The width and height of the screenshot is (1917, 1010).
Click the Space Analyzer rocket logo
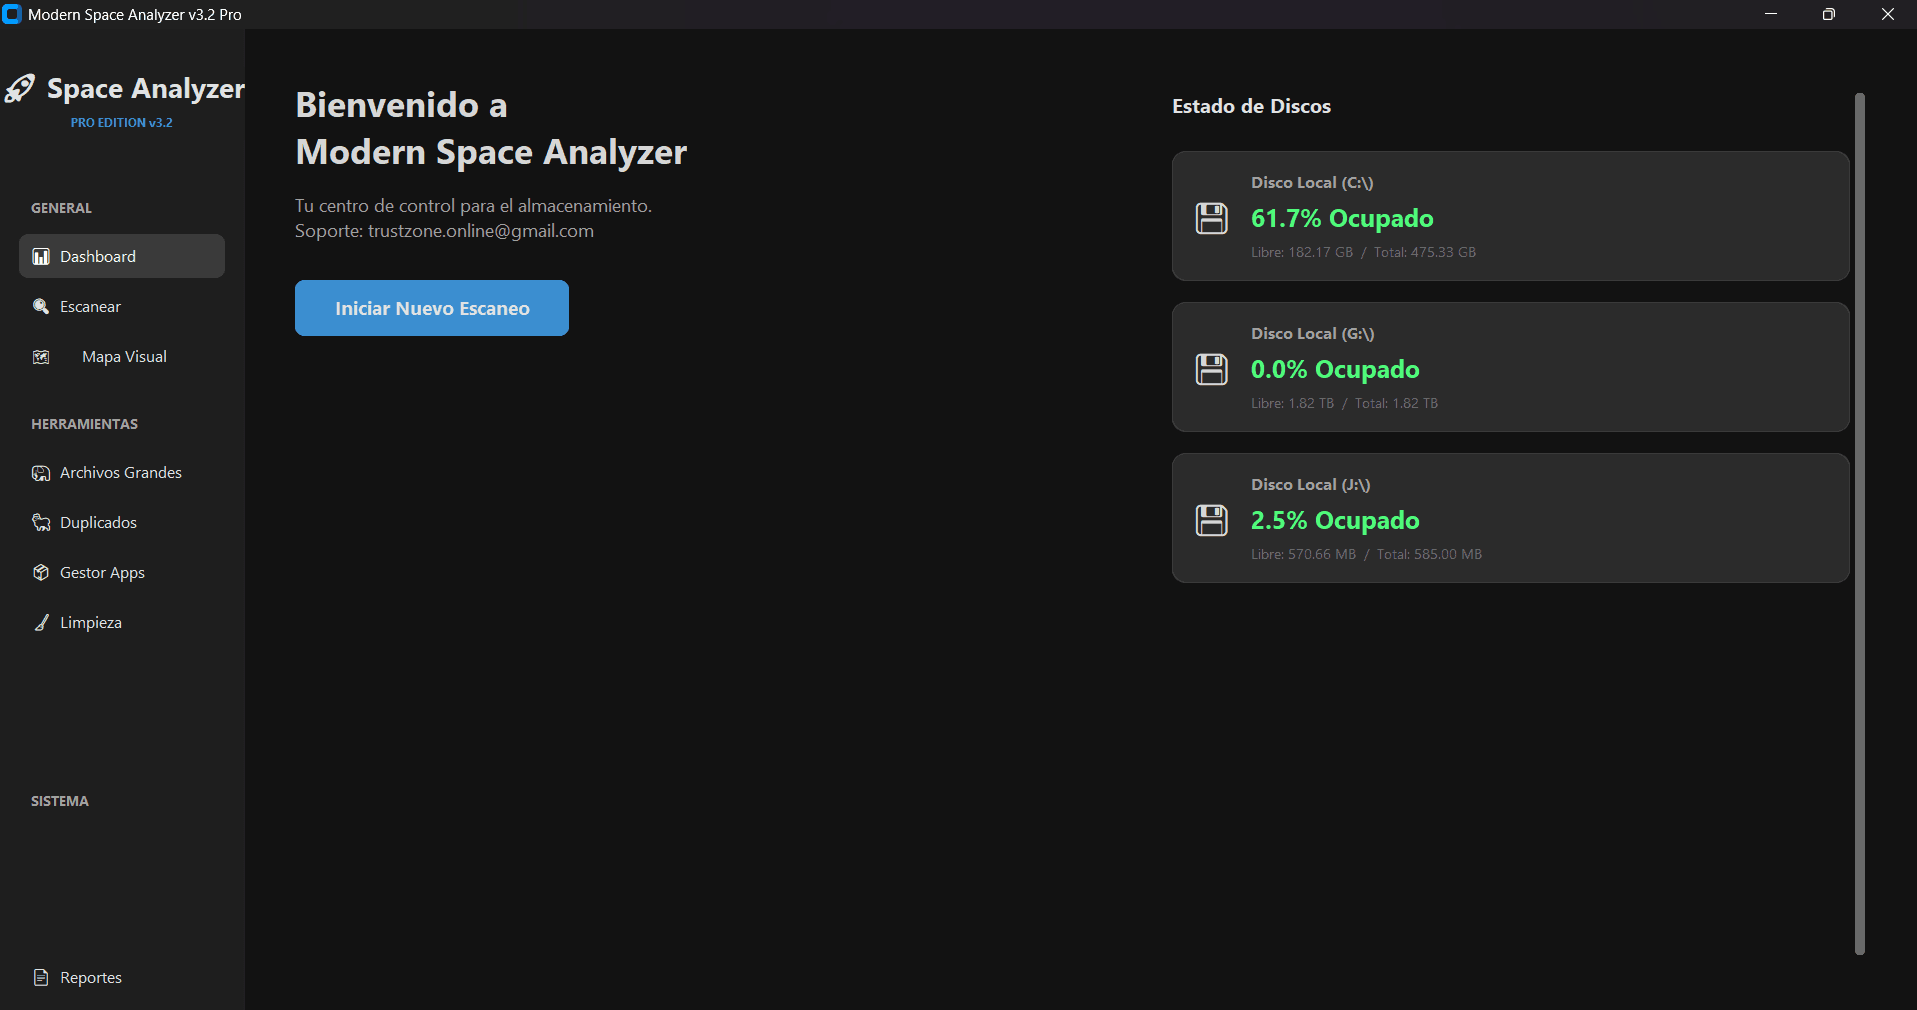(19, 88)
